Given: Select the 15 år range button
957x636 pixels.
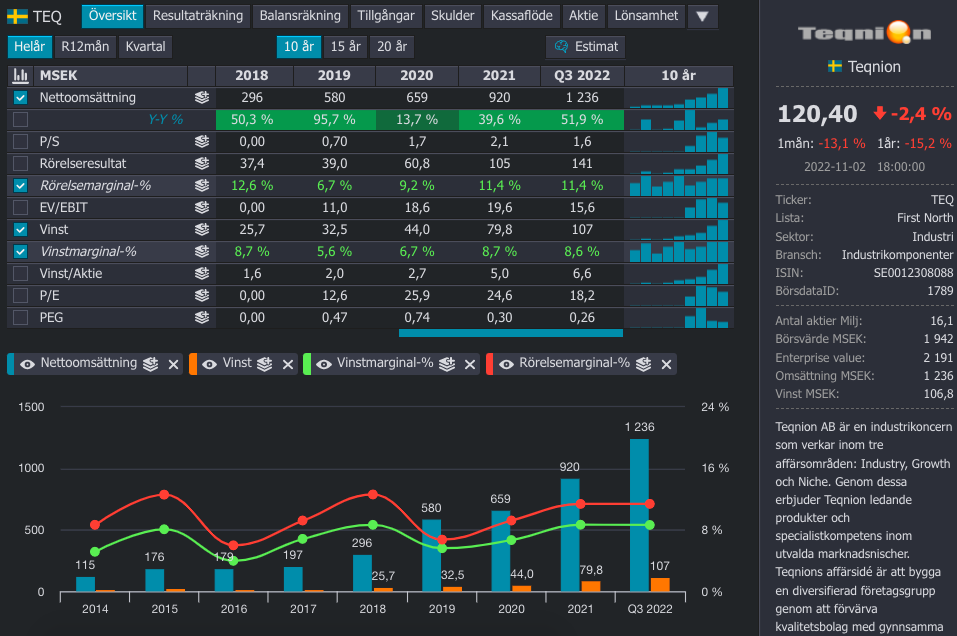Looking at the screenshot, I should [x=345, y=46].
